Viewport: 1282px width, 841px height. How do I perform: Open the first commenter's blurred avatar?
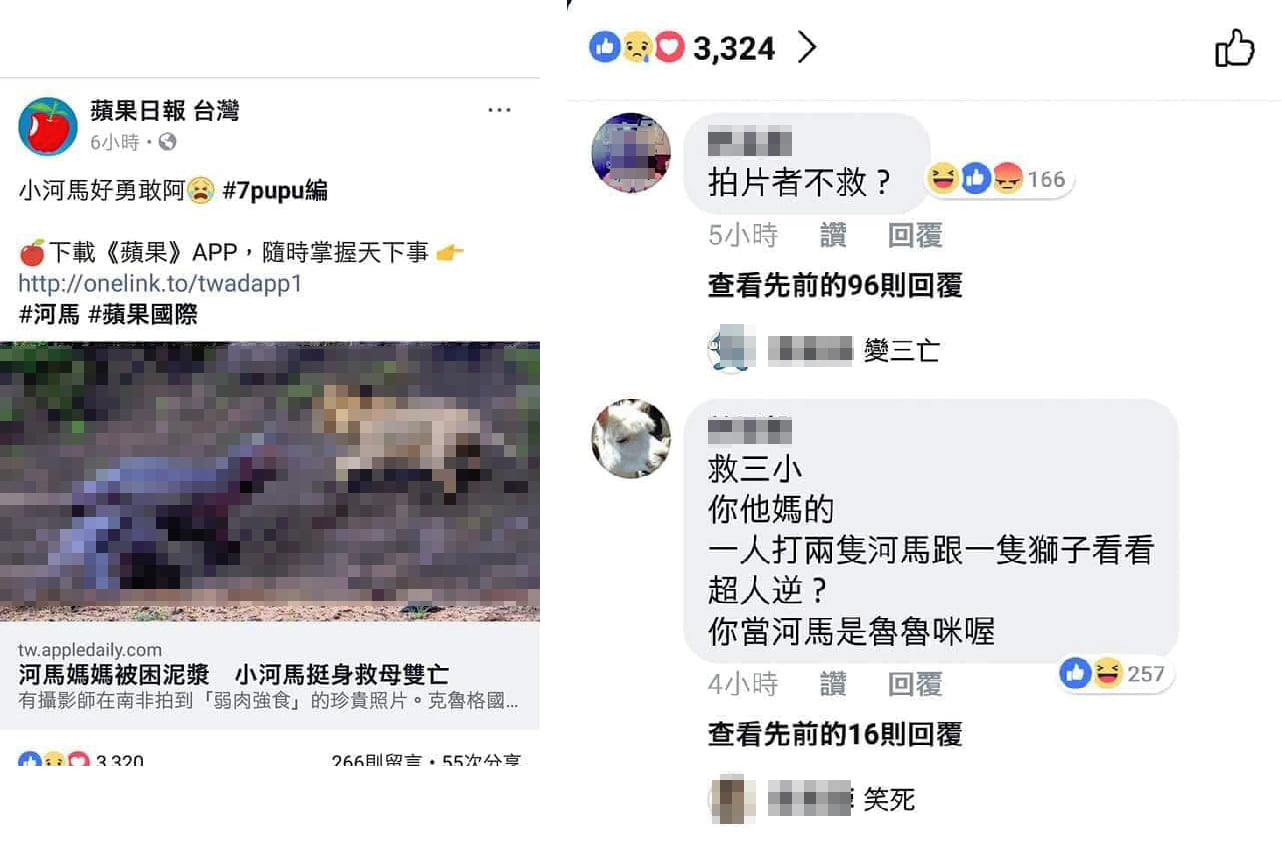631,152
